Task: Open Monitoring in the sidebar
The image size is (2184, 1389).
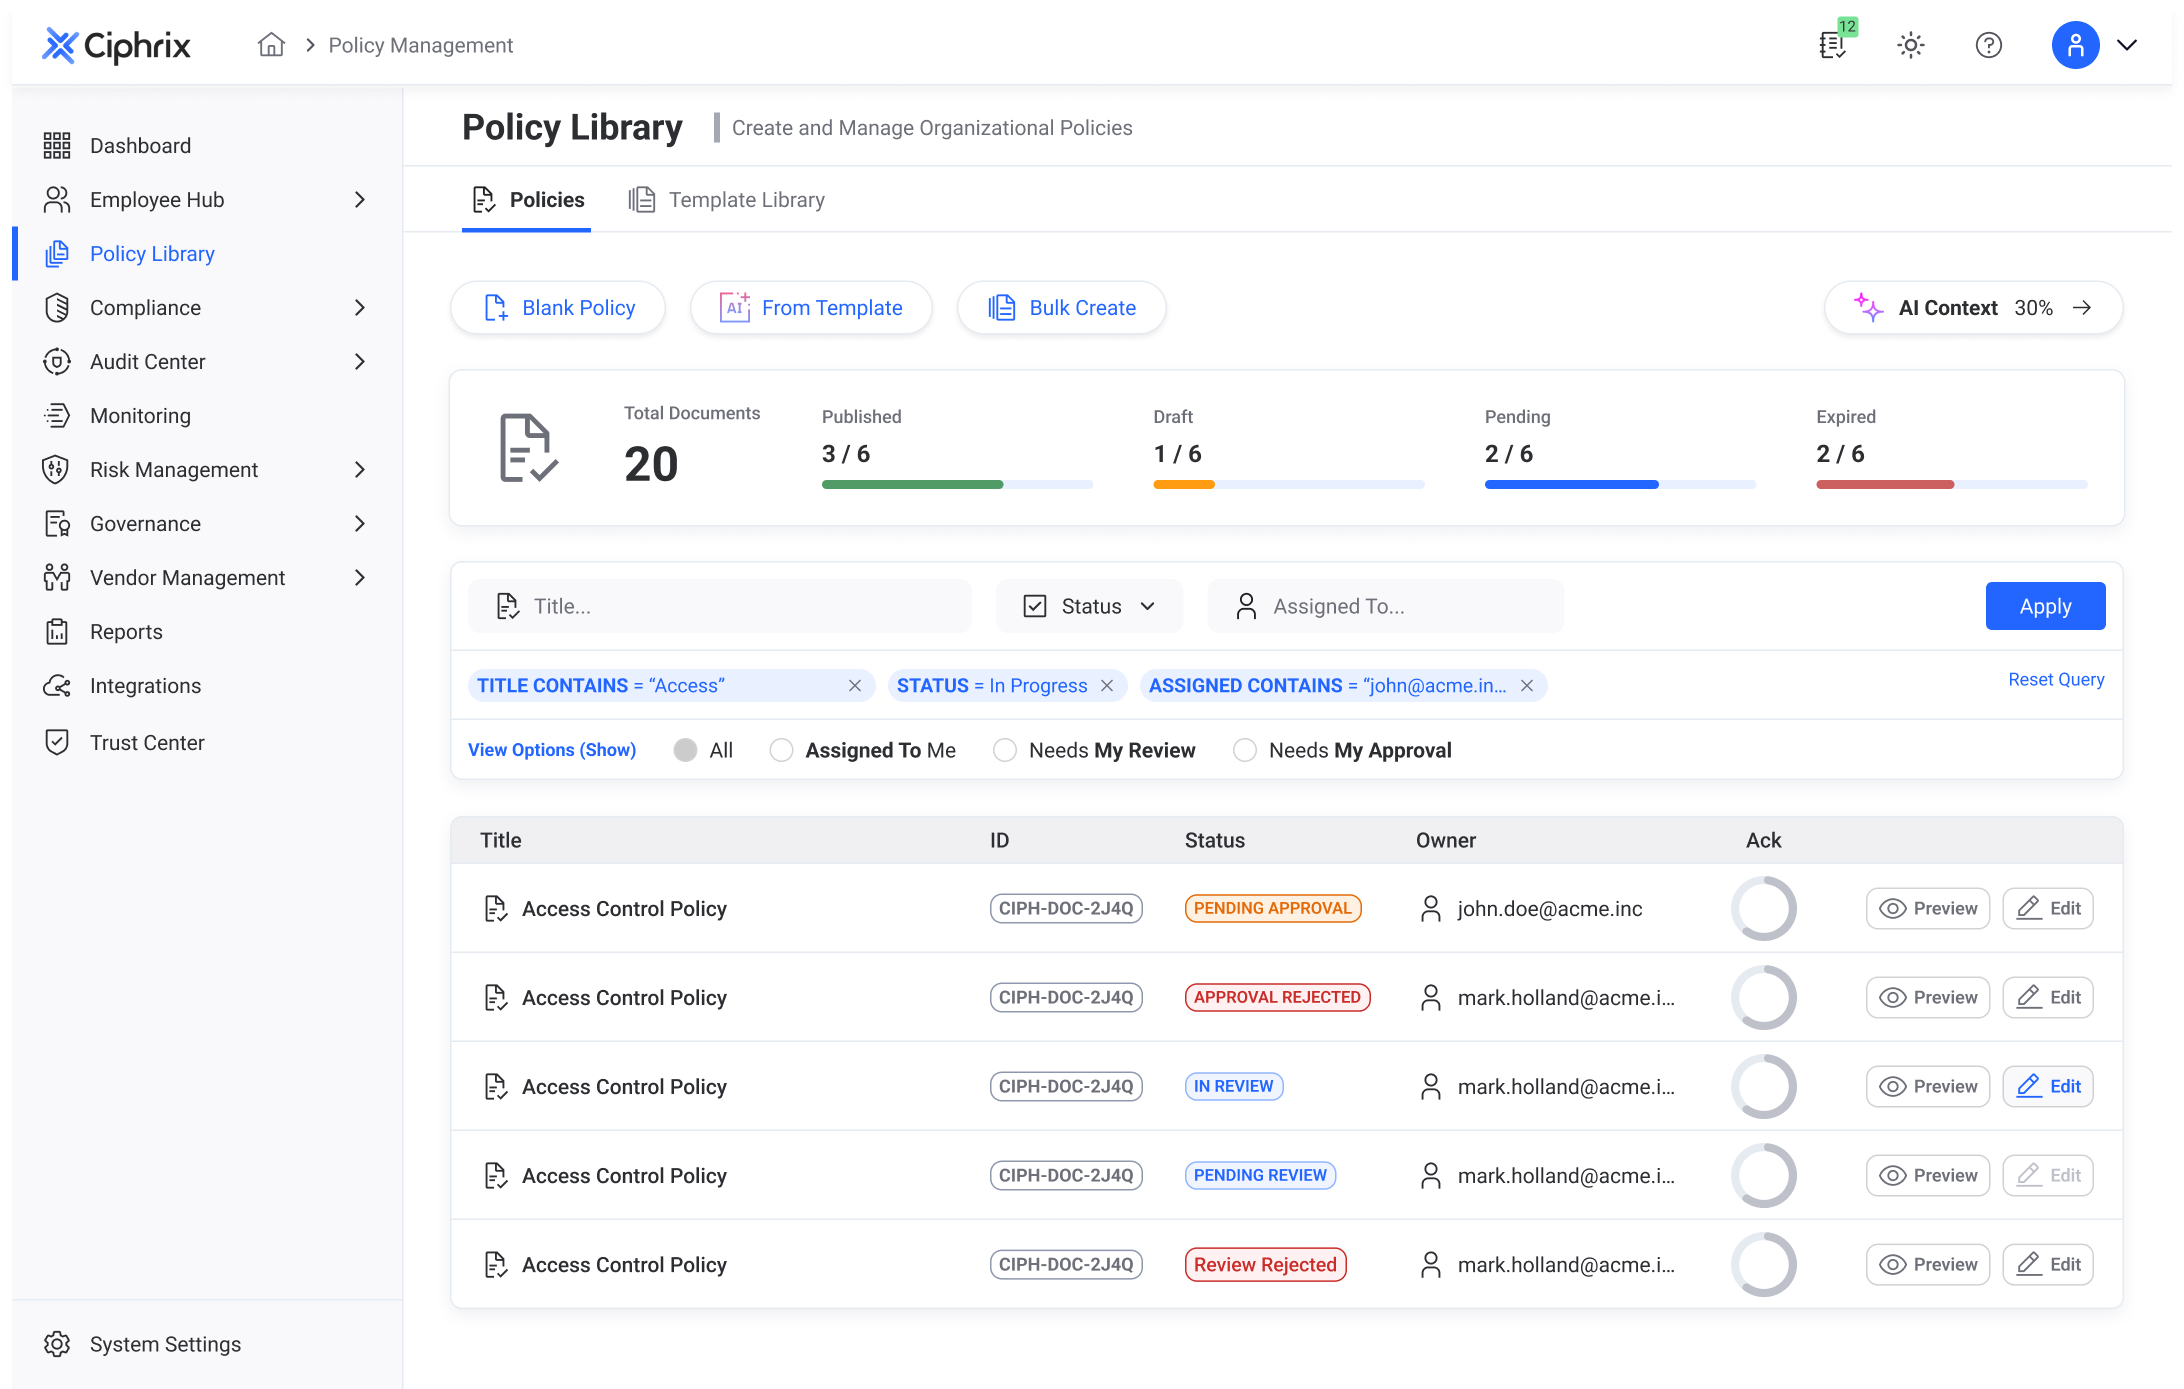Action: 140,416
